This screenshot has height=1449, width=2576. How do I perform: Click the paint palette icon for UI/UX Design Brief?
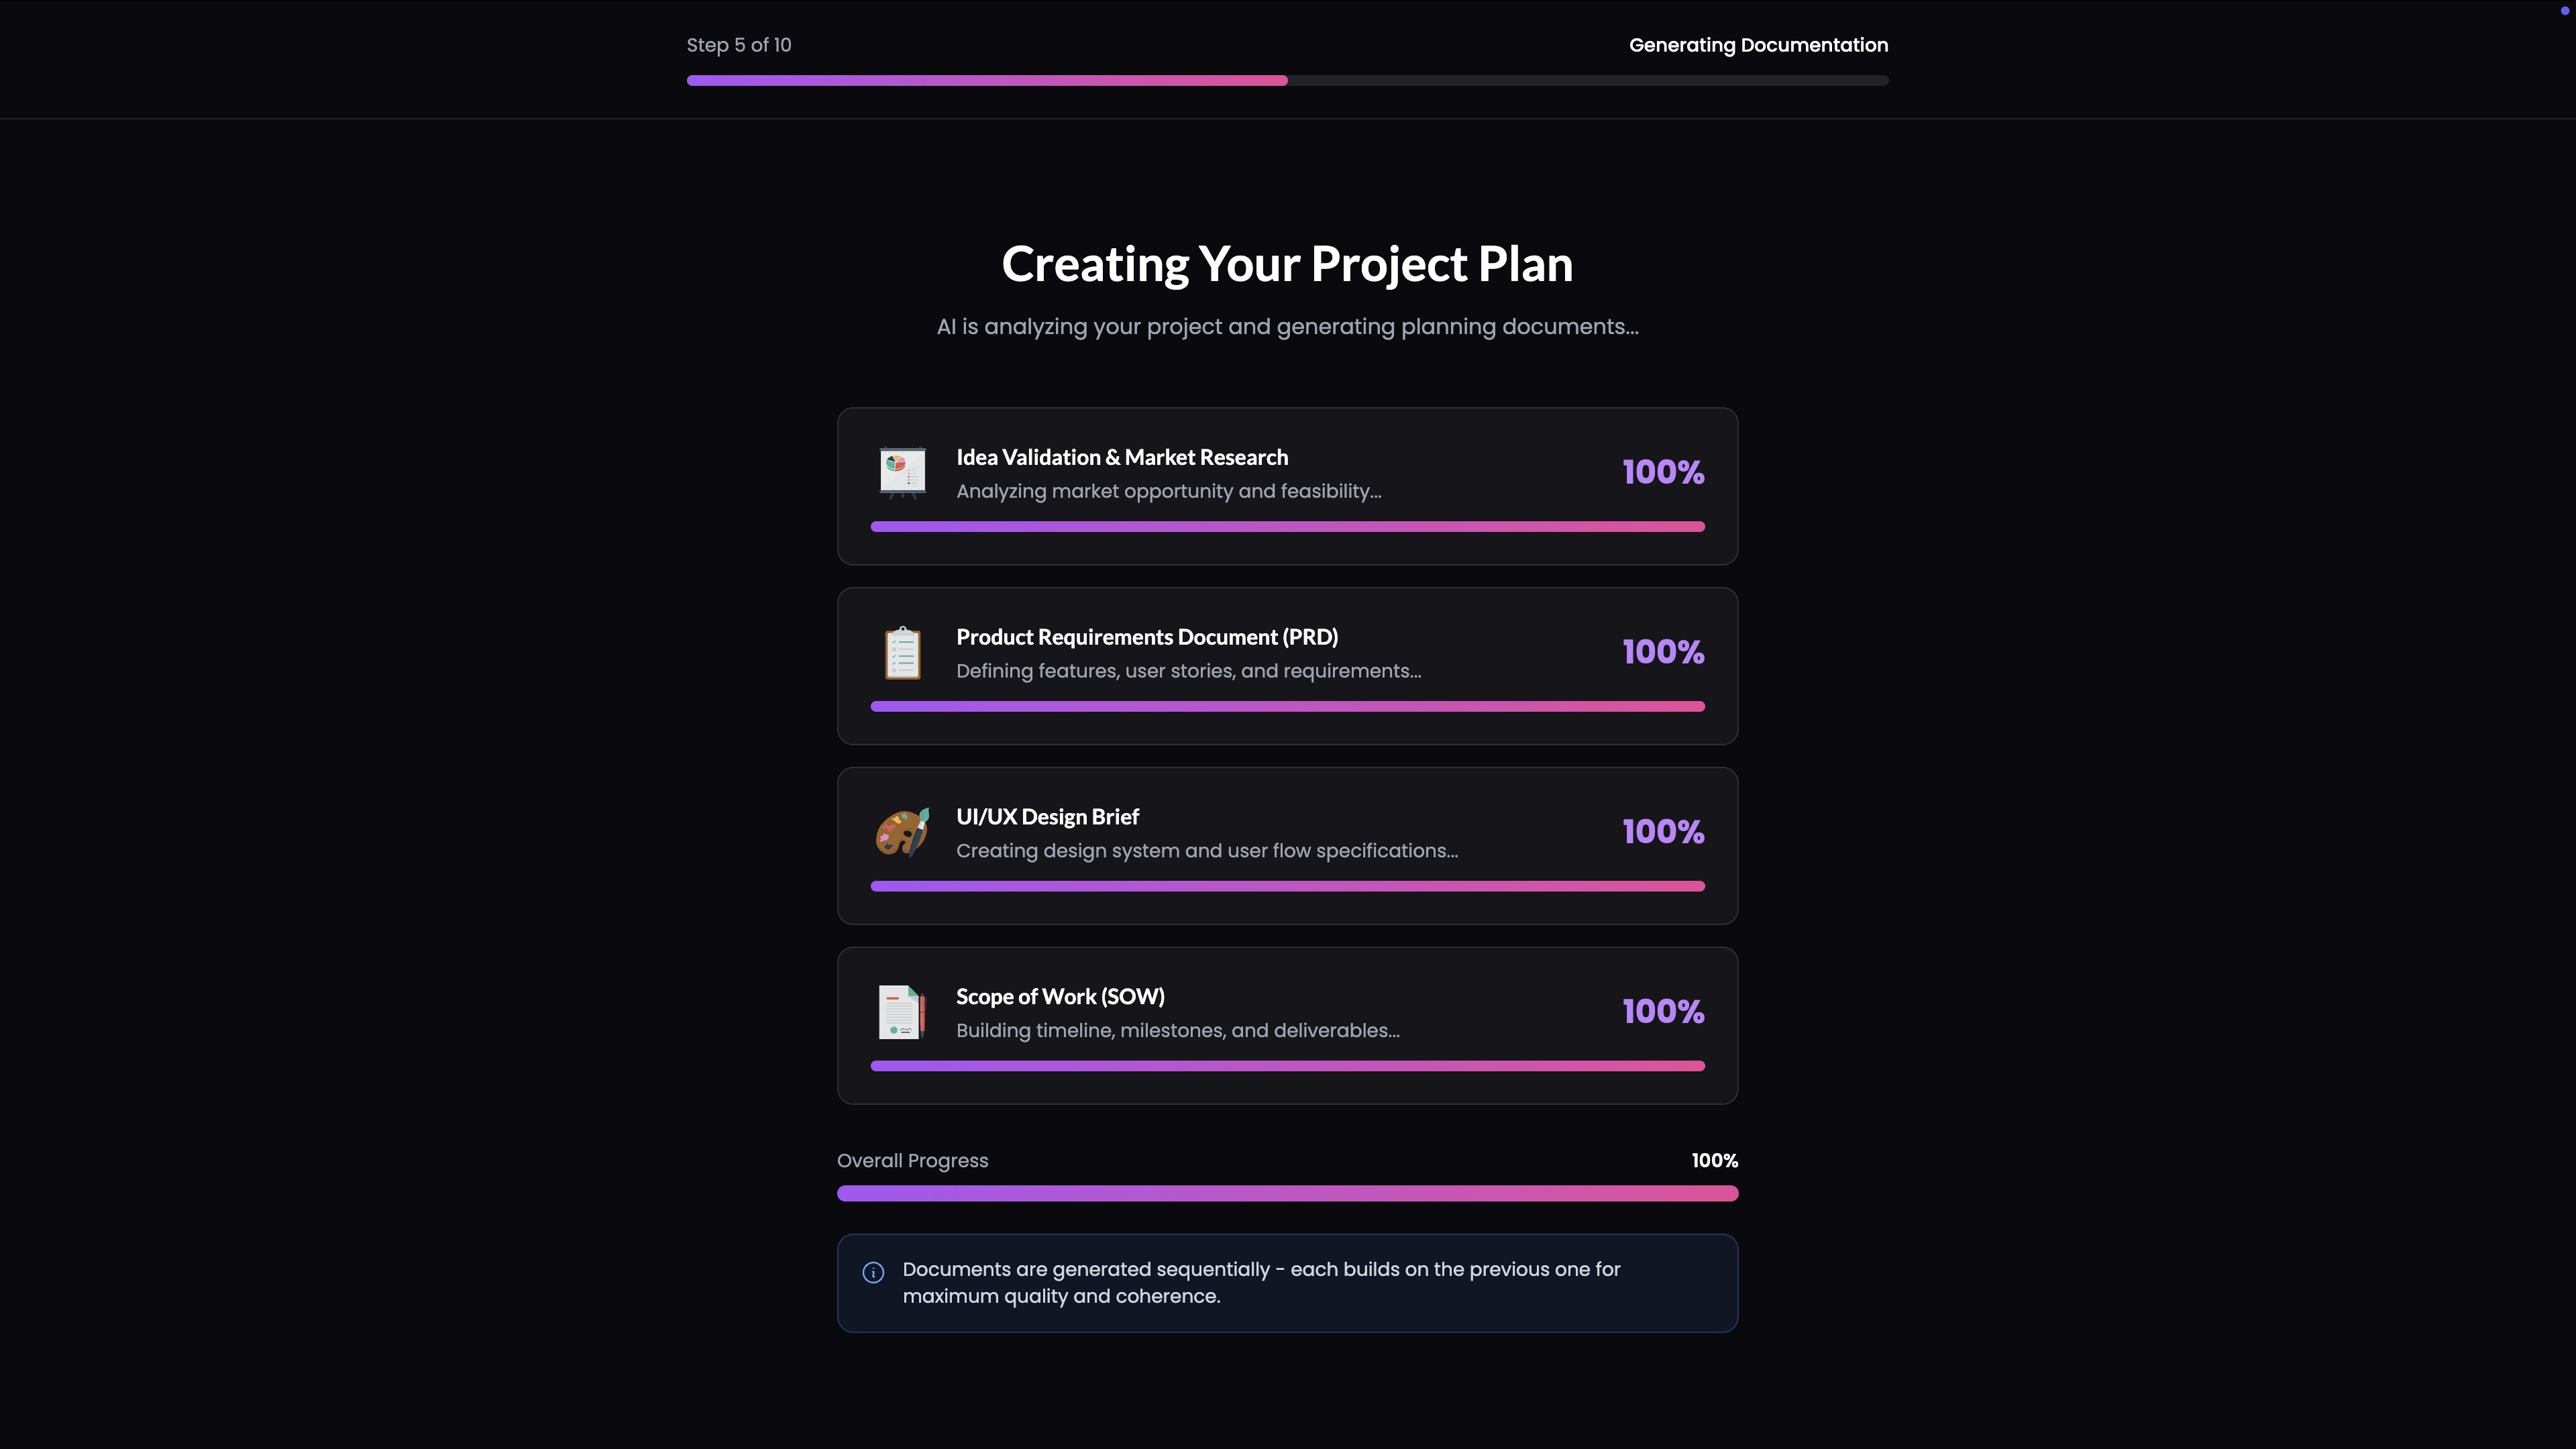(902, 831)
